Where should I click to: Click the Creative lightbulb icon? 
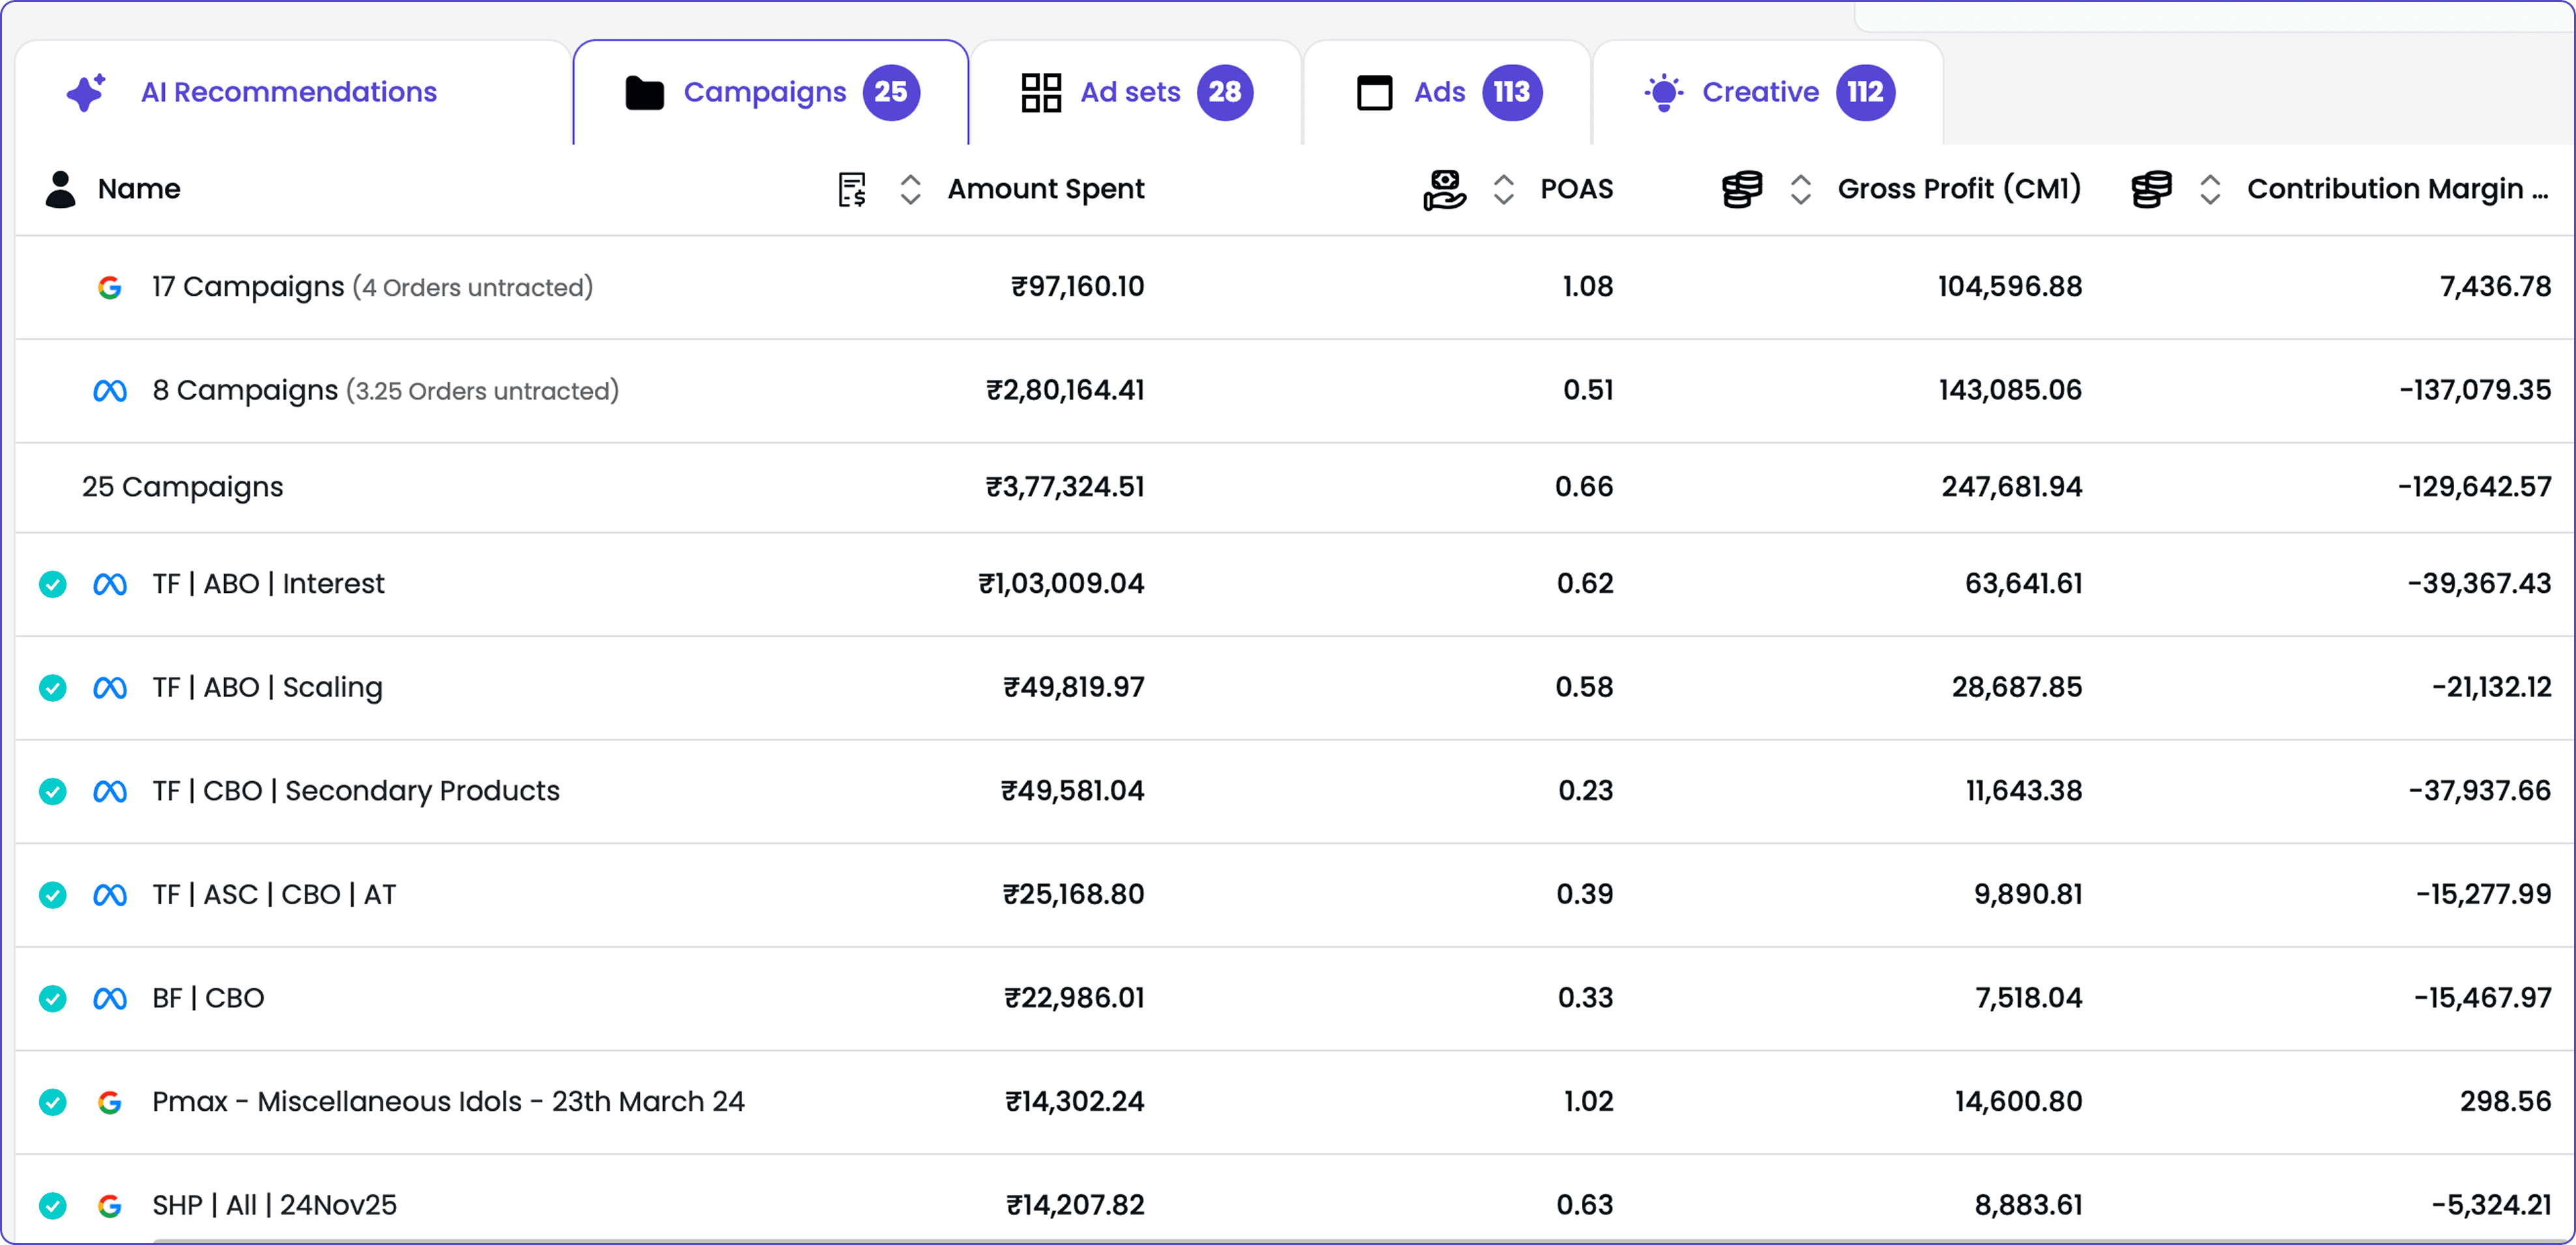[1663, 92]
